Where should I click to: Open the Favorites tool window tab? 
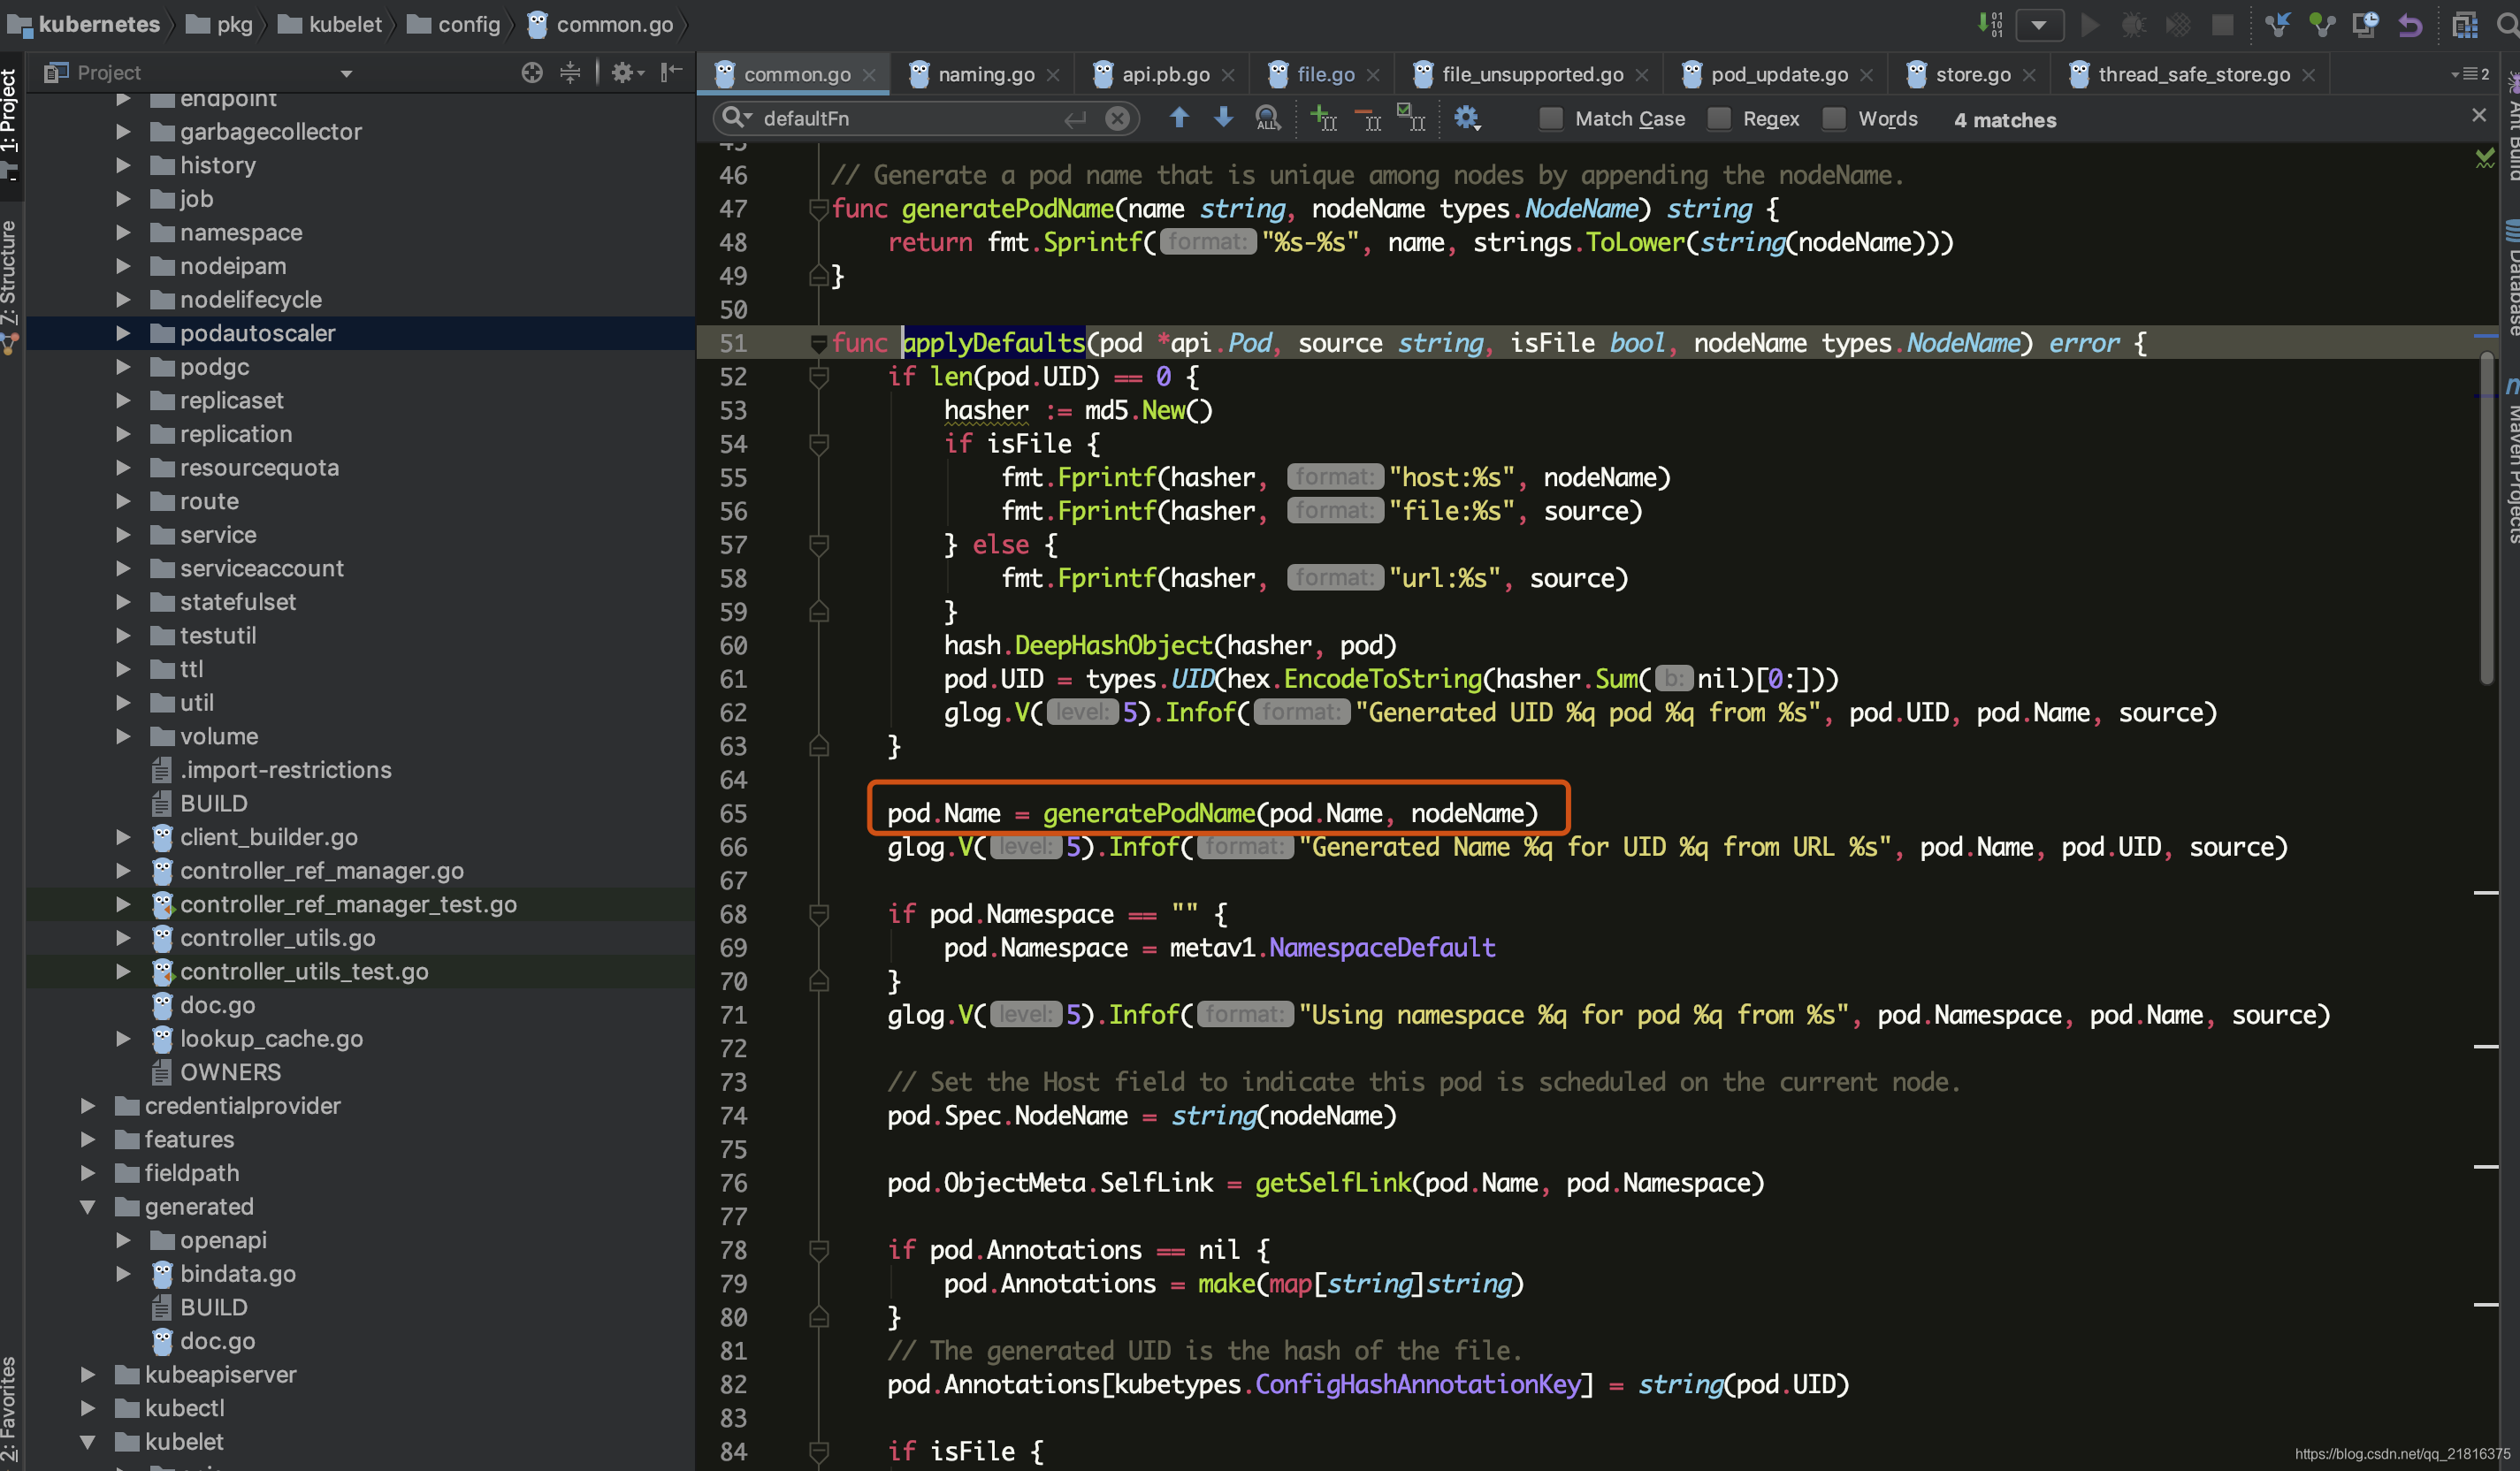coord(10,1408)
